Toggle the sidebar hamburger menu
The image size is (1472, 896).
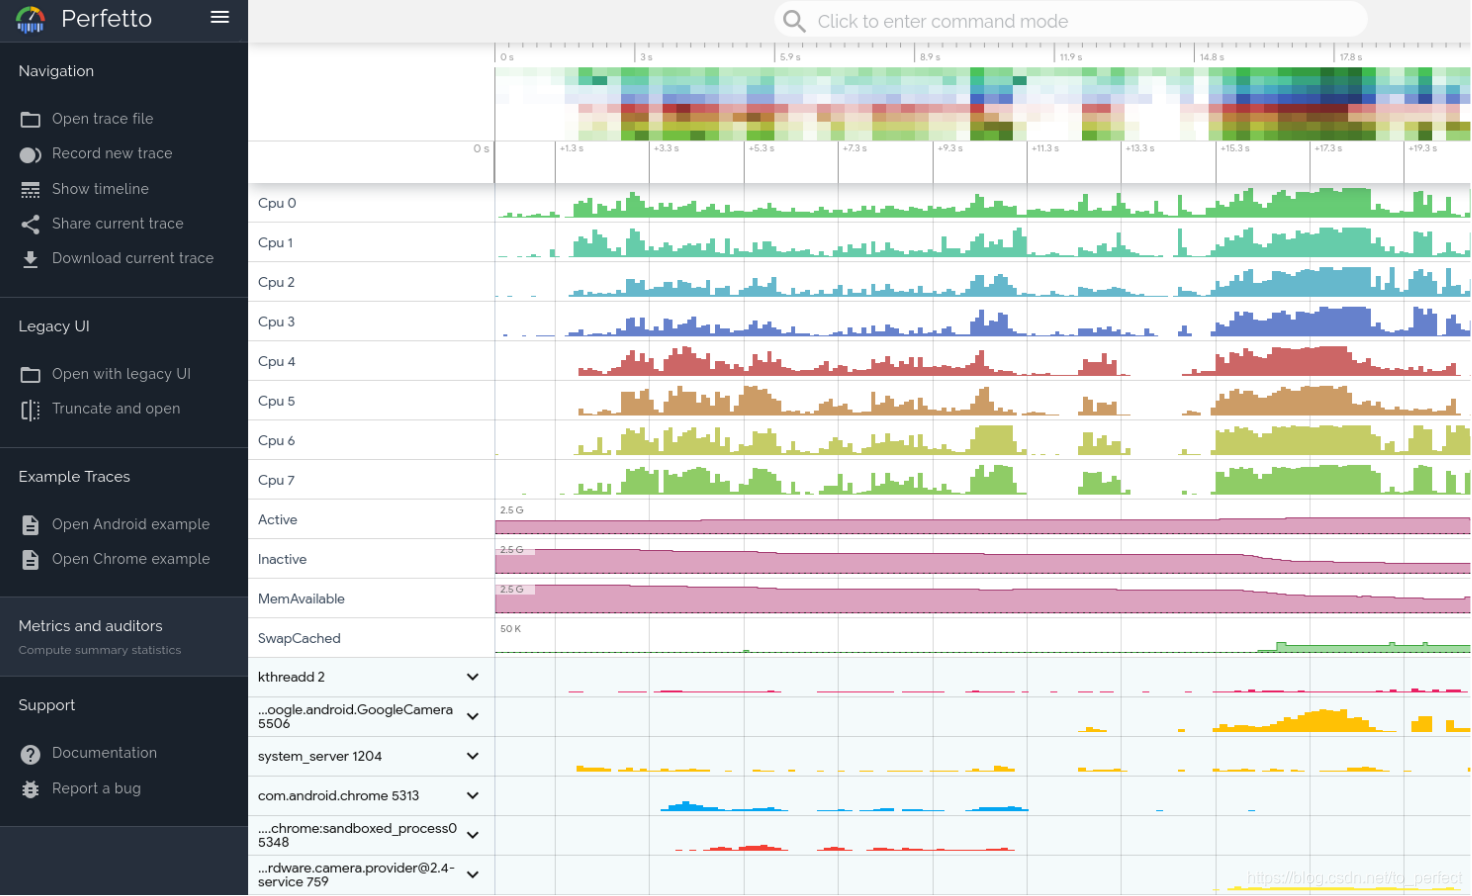pos(220,17)
